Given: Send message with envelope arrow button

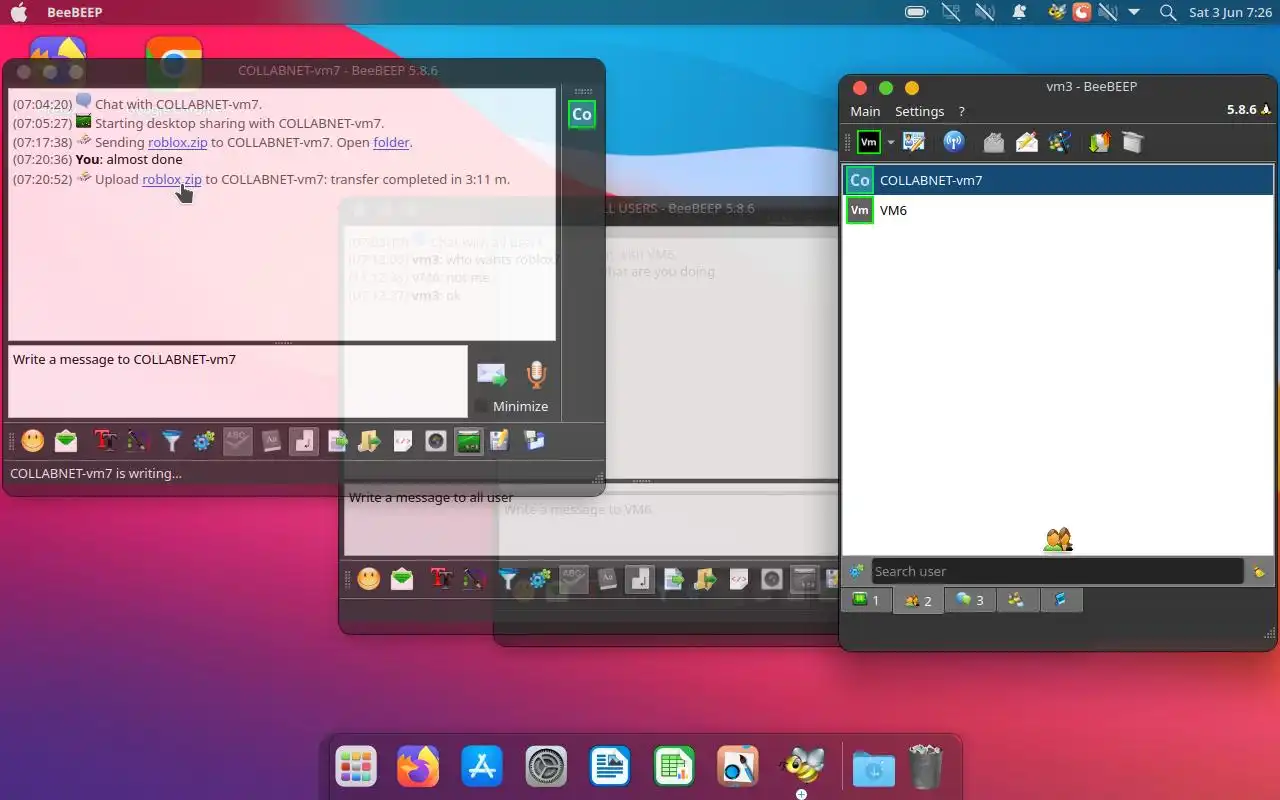Looking at the screenshot, I should [491, 375].
